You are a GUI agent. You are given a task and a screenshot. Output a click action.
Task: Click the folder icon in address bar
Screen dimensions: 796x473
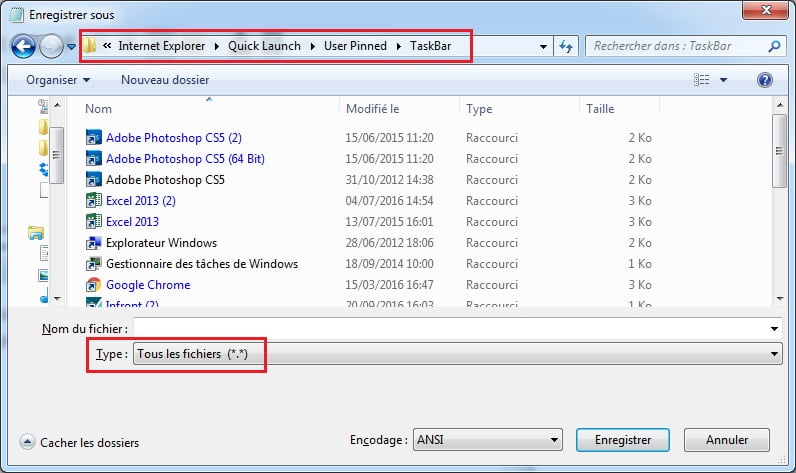click(89, 46)
